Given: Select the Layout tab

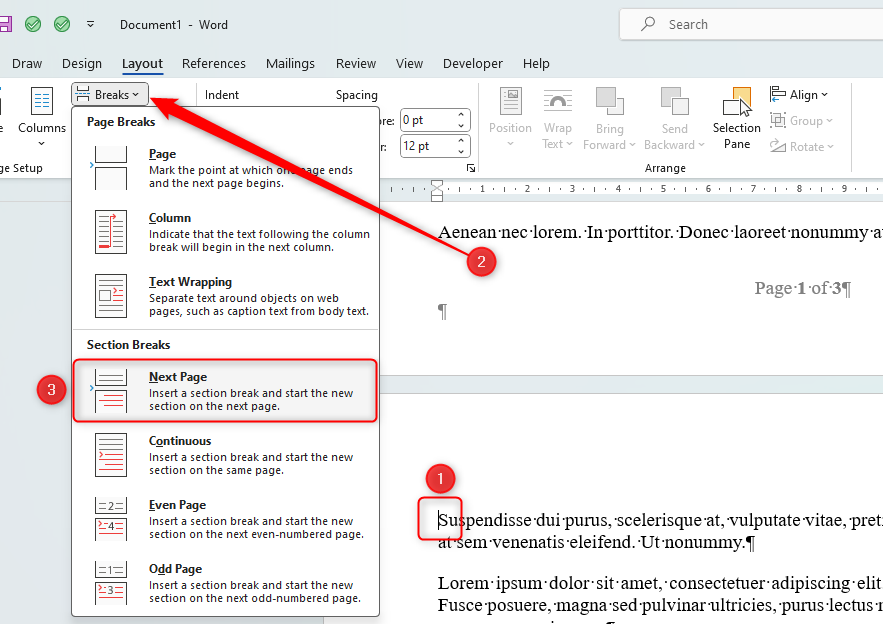Looking at the screenshot, I should [142, 64].
